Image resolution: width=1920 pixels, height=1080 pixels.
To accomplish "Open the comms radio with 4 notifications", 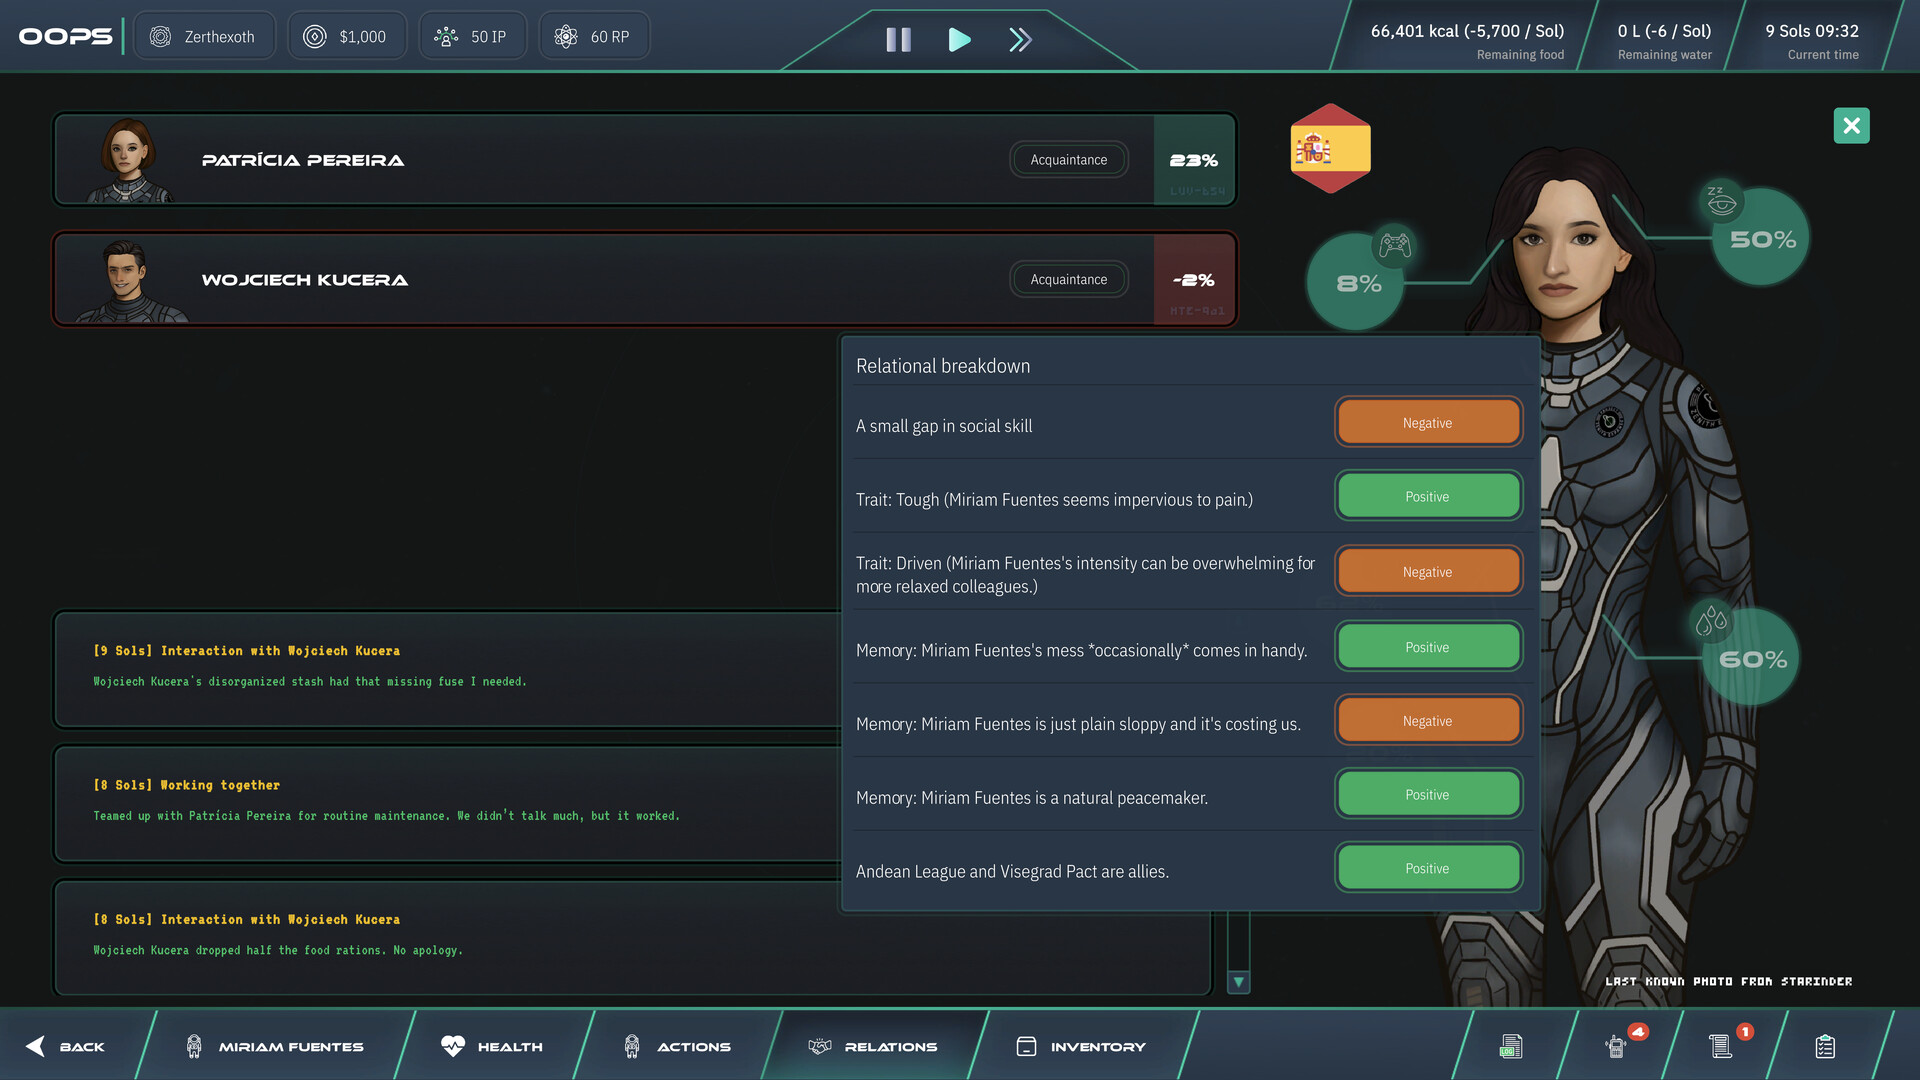I will point(1619,1046).
